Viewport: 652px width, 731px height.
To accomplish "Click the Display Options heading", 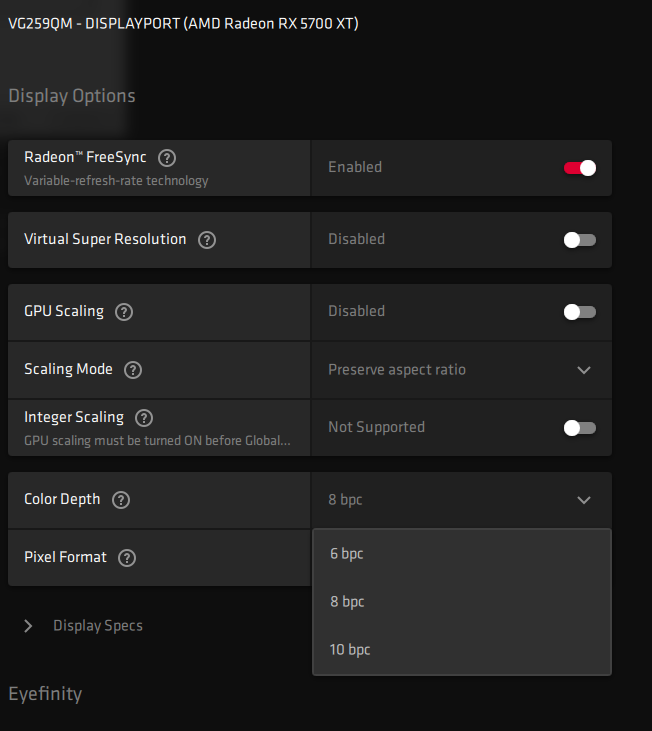I will pyautogui.click(x=72, y=96).
